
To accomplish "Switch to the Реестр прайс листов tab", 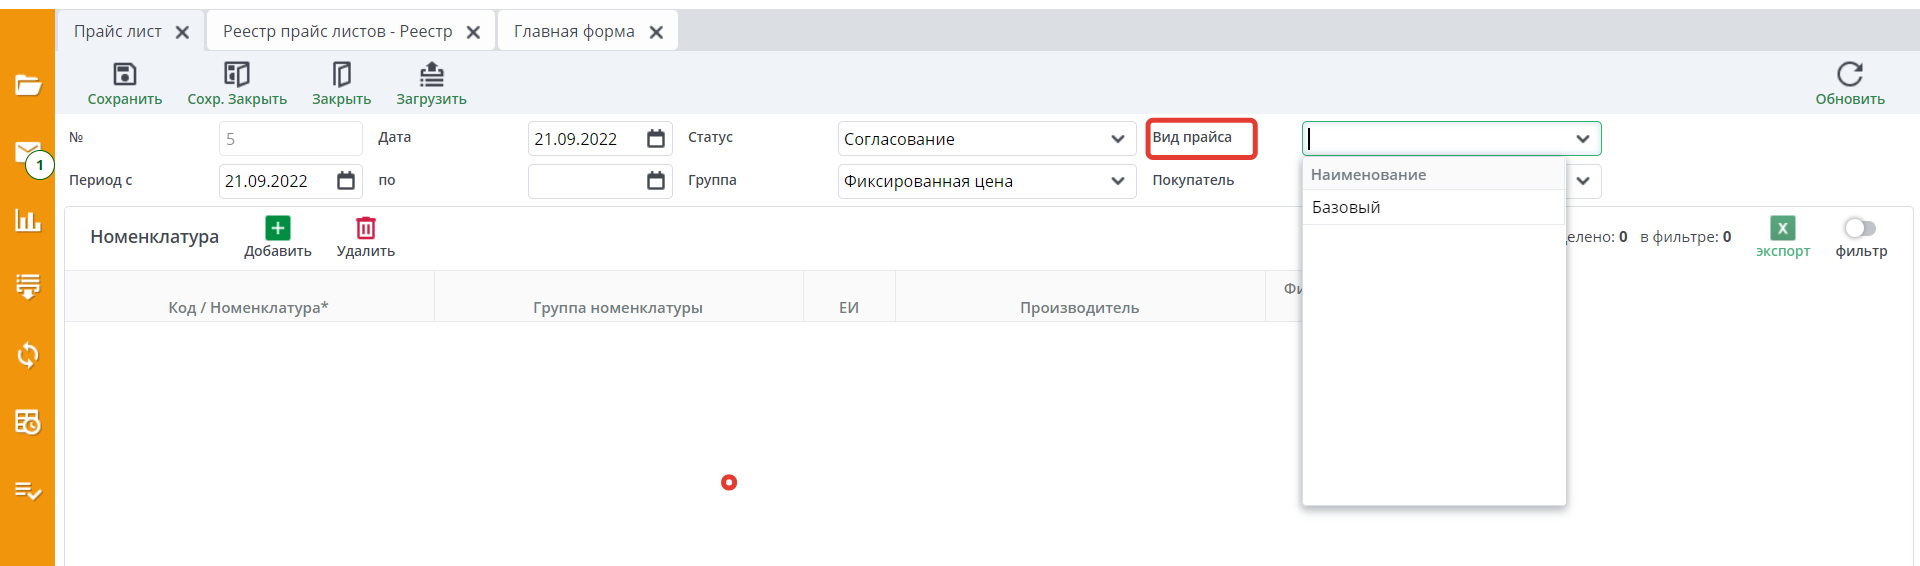I will [x=337, y=32].
